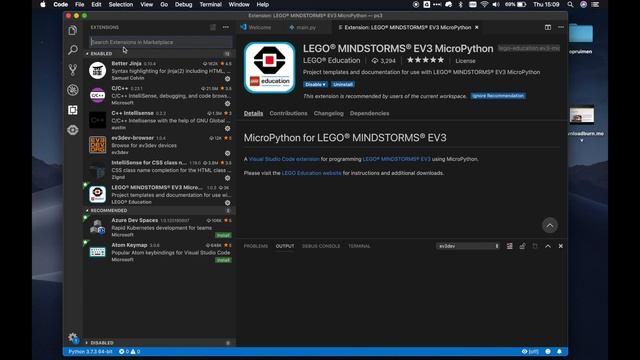Clear the output panel

[510, 246]
